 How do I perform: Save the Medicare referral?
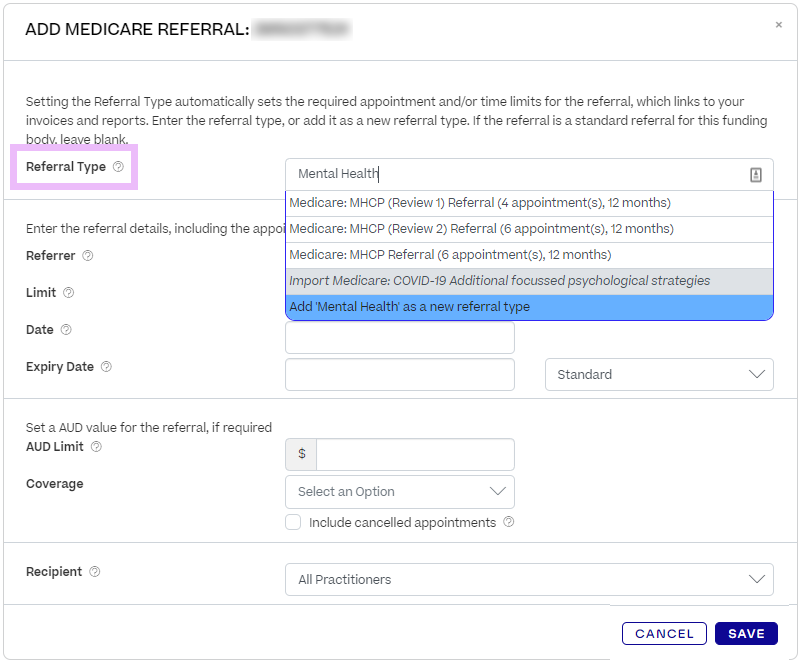coord(746,633)
